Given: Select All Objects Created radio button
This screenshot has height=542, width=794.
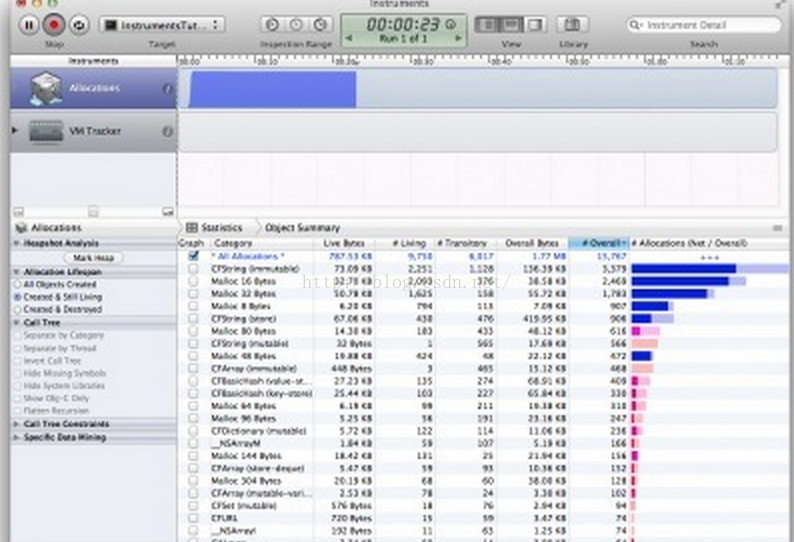Looking at the screenshot, I should pos(18,285).
